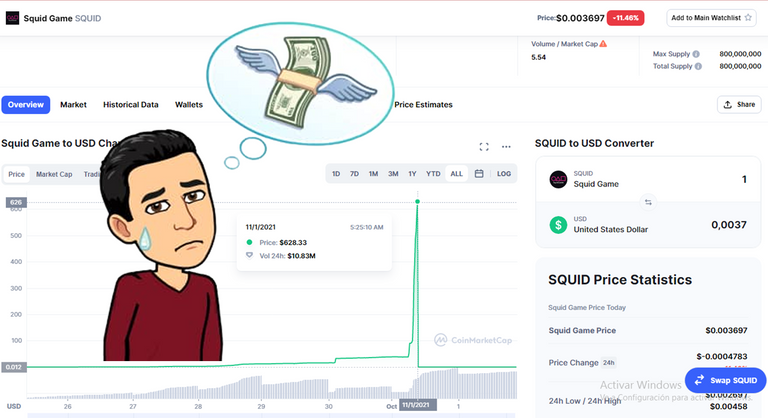Viewport: 768px width, 418px height.
Task: Click the Vol 24h icon in tooltip
Action: click(249, 255)
